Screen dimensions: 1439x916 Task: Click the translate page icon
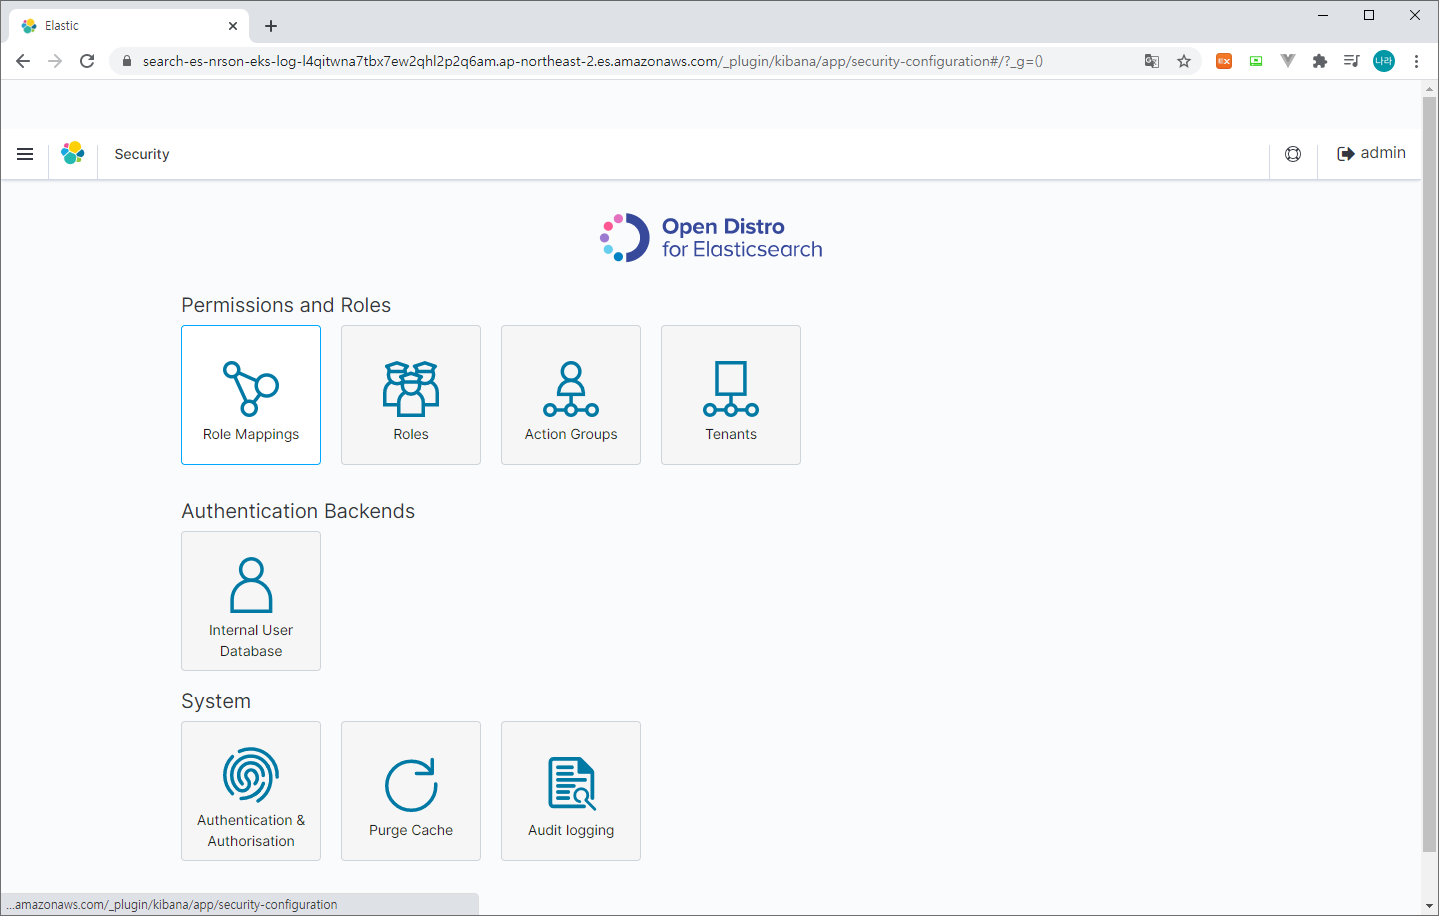(1152, 61)
